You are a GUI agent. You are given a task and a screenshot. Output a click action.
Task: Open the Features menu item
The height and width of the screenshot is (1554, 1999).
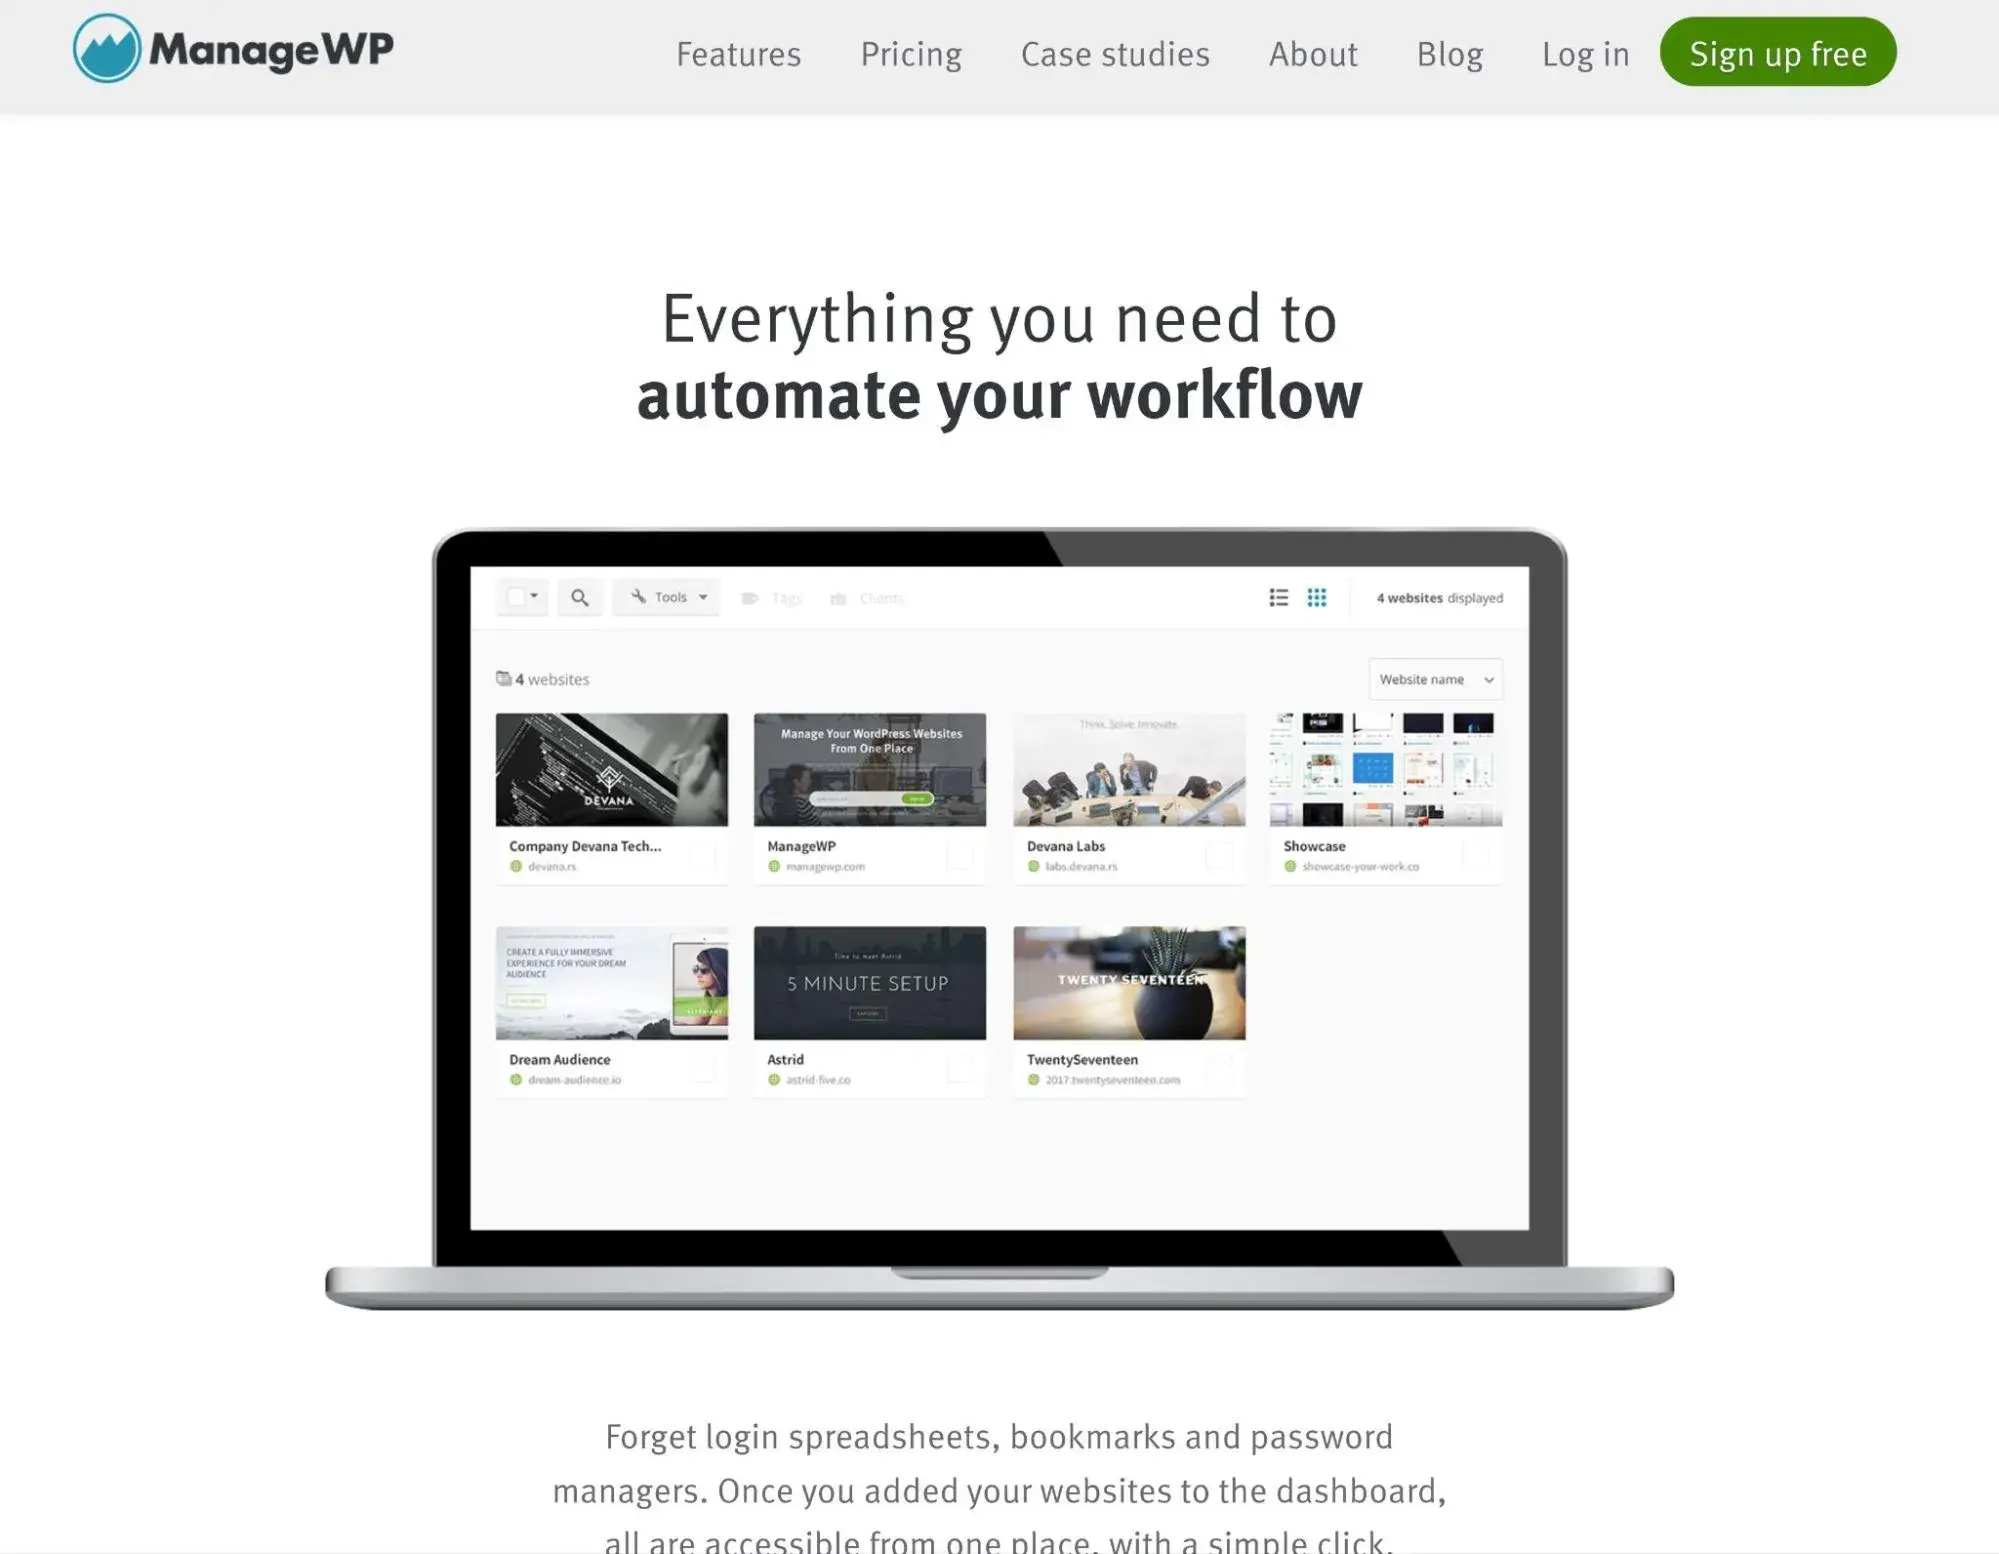(738, 54)
